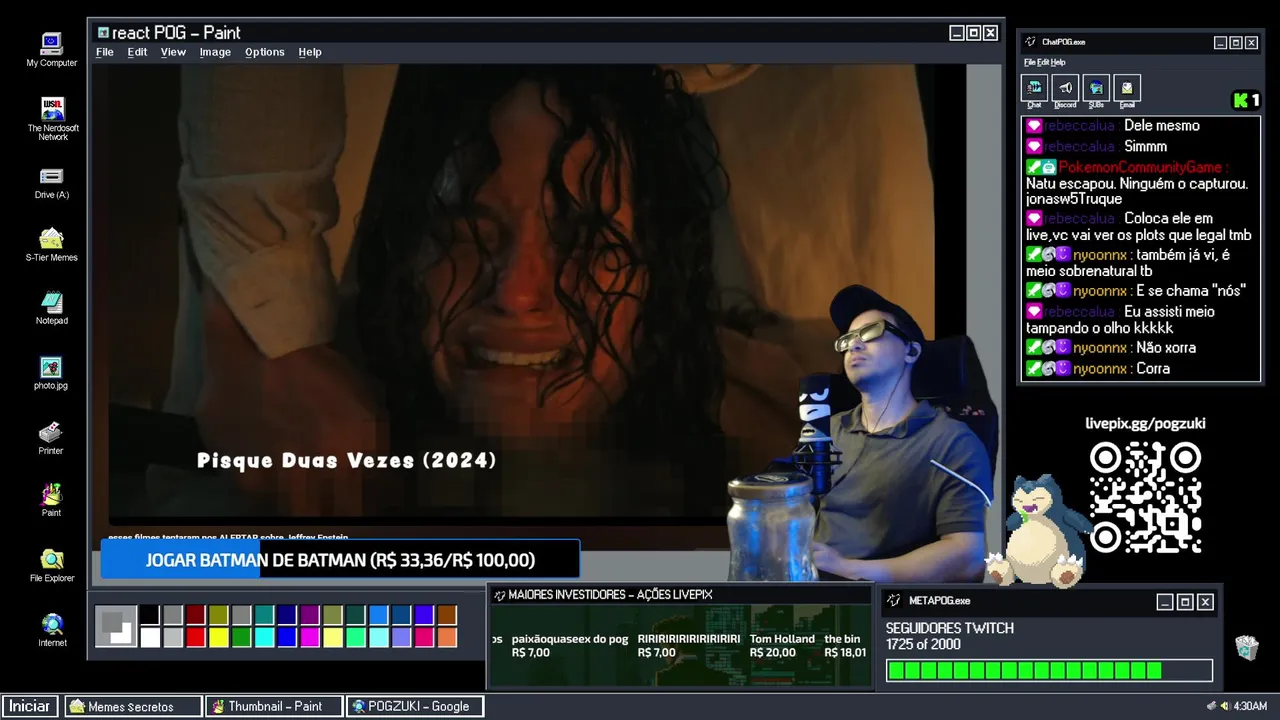Click the Jogar Batman donation goal bar
Viewport: 1280px width, 720px height.
[340, 560]
